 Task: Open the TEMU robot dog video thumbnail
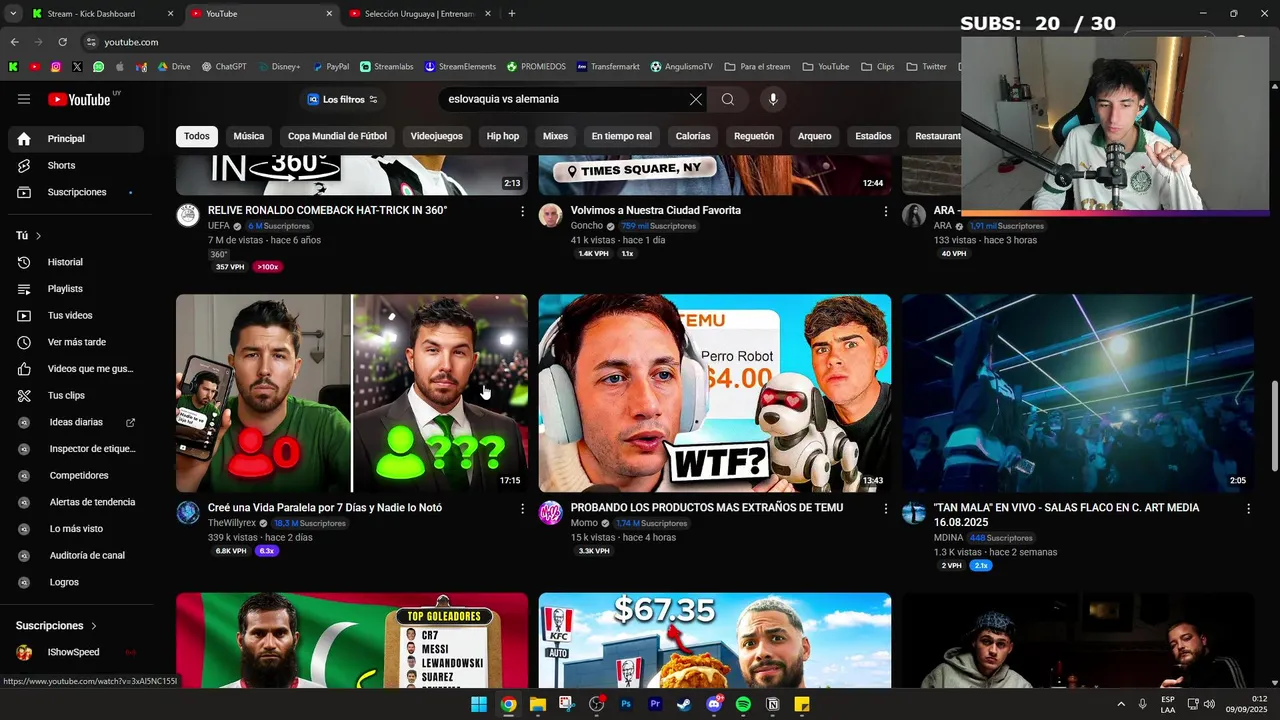coord(715,393)
